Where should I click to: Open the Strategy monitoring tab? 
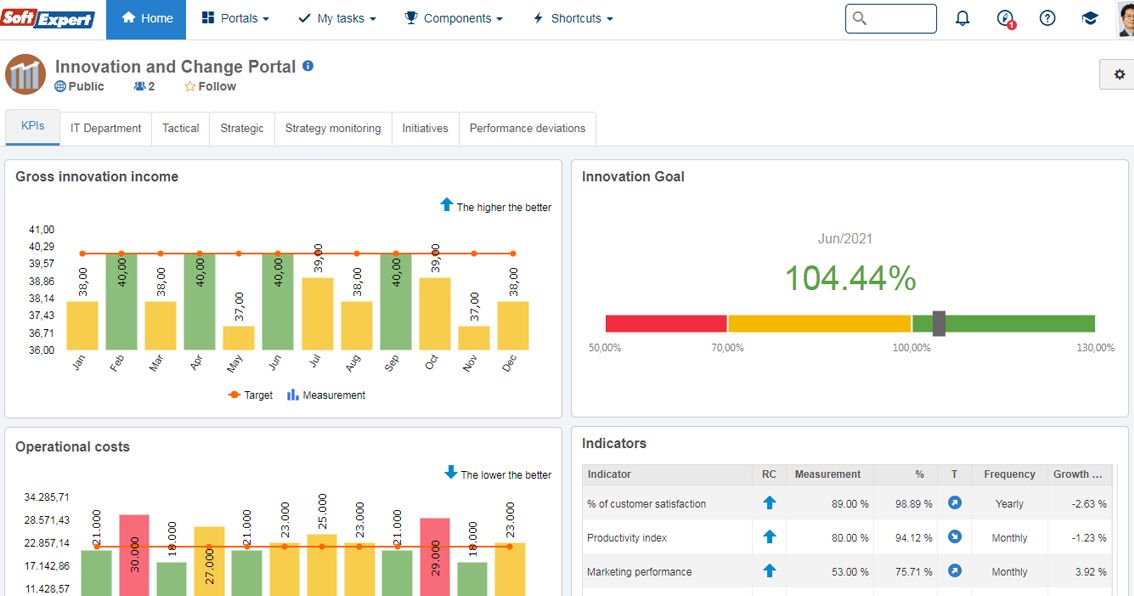(x=333, y=128)
